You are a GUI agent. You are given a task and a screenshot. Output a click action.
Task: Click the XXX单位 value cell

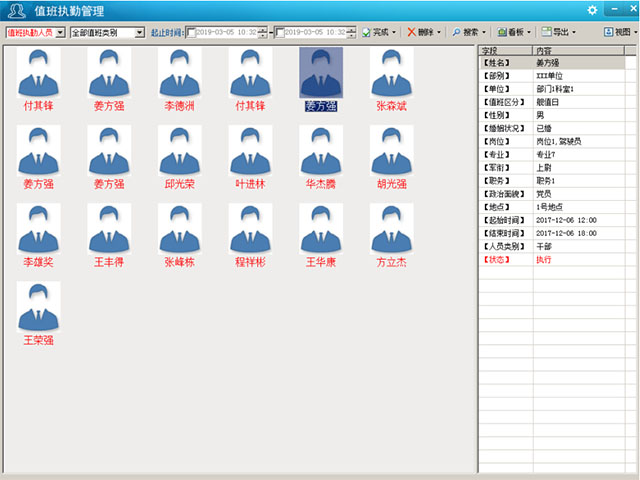click(579, 76)
